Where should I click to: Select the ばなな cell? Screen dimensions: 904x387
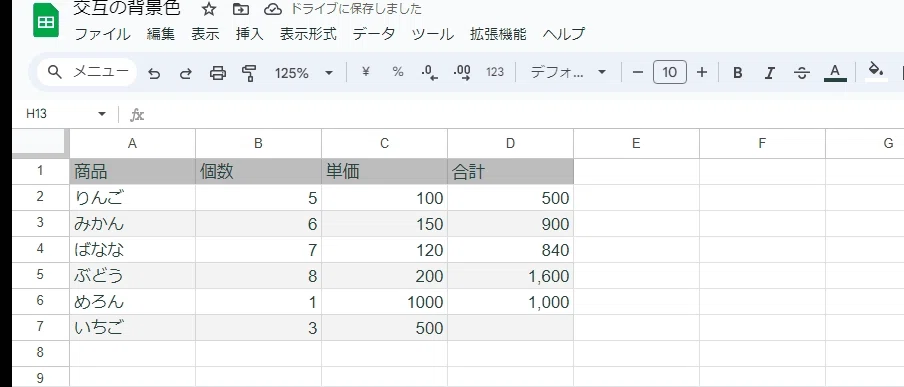point(133,250)
